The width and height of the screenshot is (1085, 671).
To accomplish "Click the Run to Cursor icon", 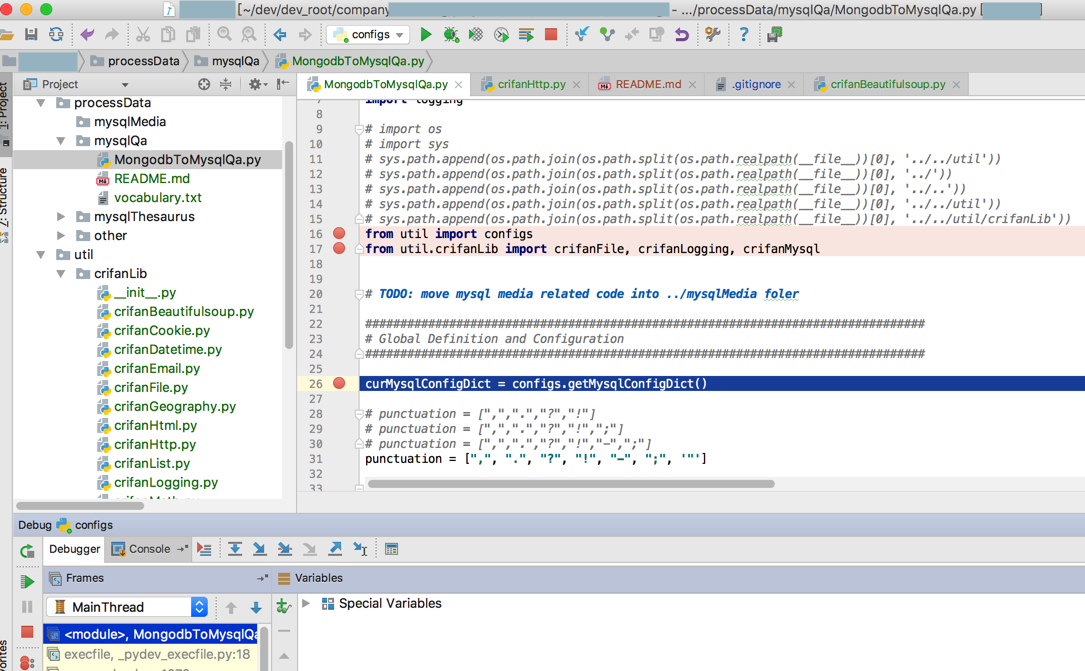I will point(360,549).
